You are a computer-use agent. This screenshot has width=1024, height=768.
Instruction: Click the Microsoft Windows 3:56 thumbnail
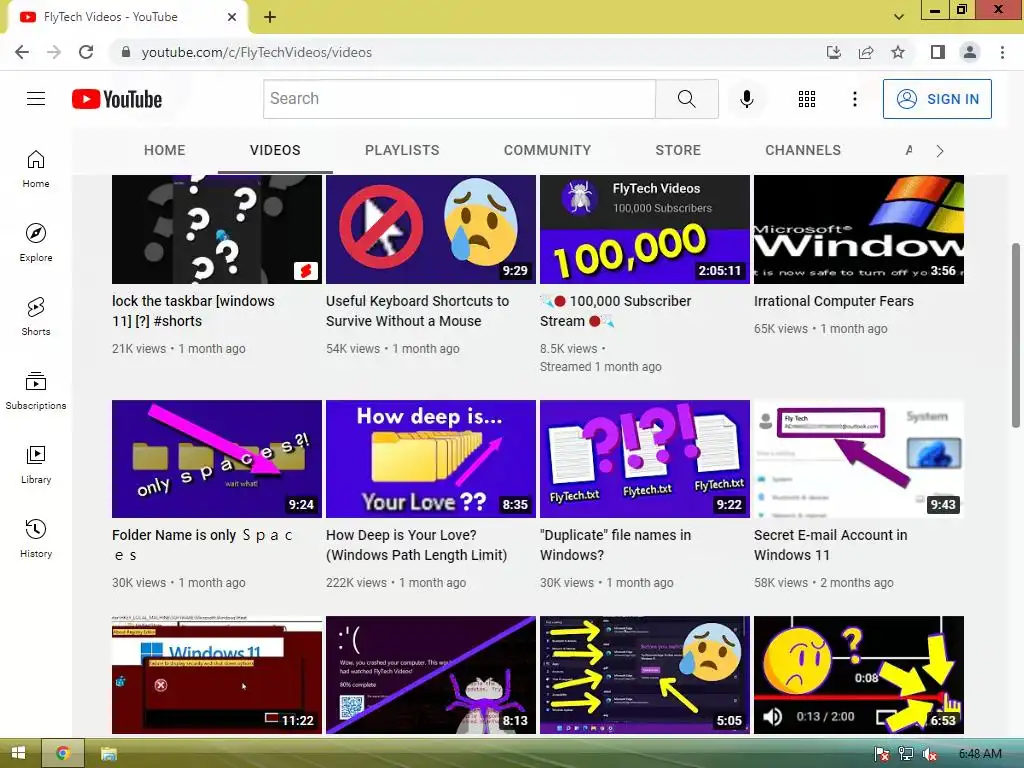coord(859,229)
